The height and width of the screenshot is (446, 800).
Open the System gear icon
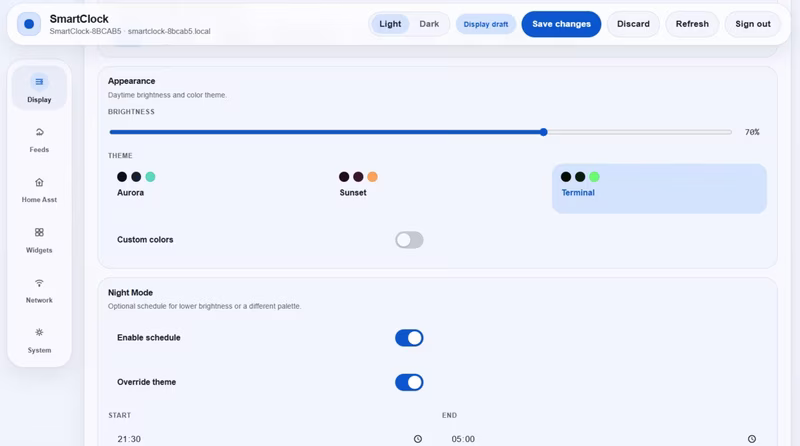click(39, 332)
